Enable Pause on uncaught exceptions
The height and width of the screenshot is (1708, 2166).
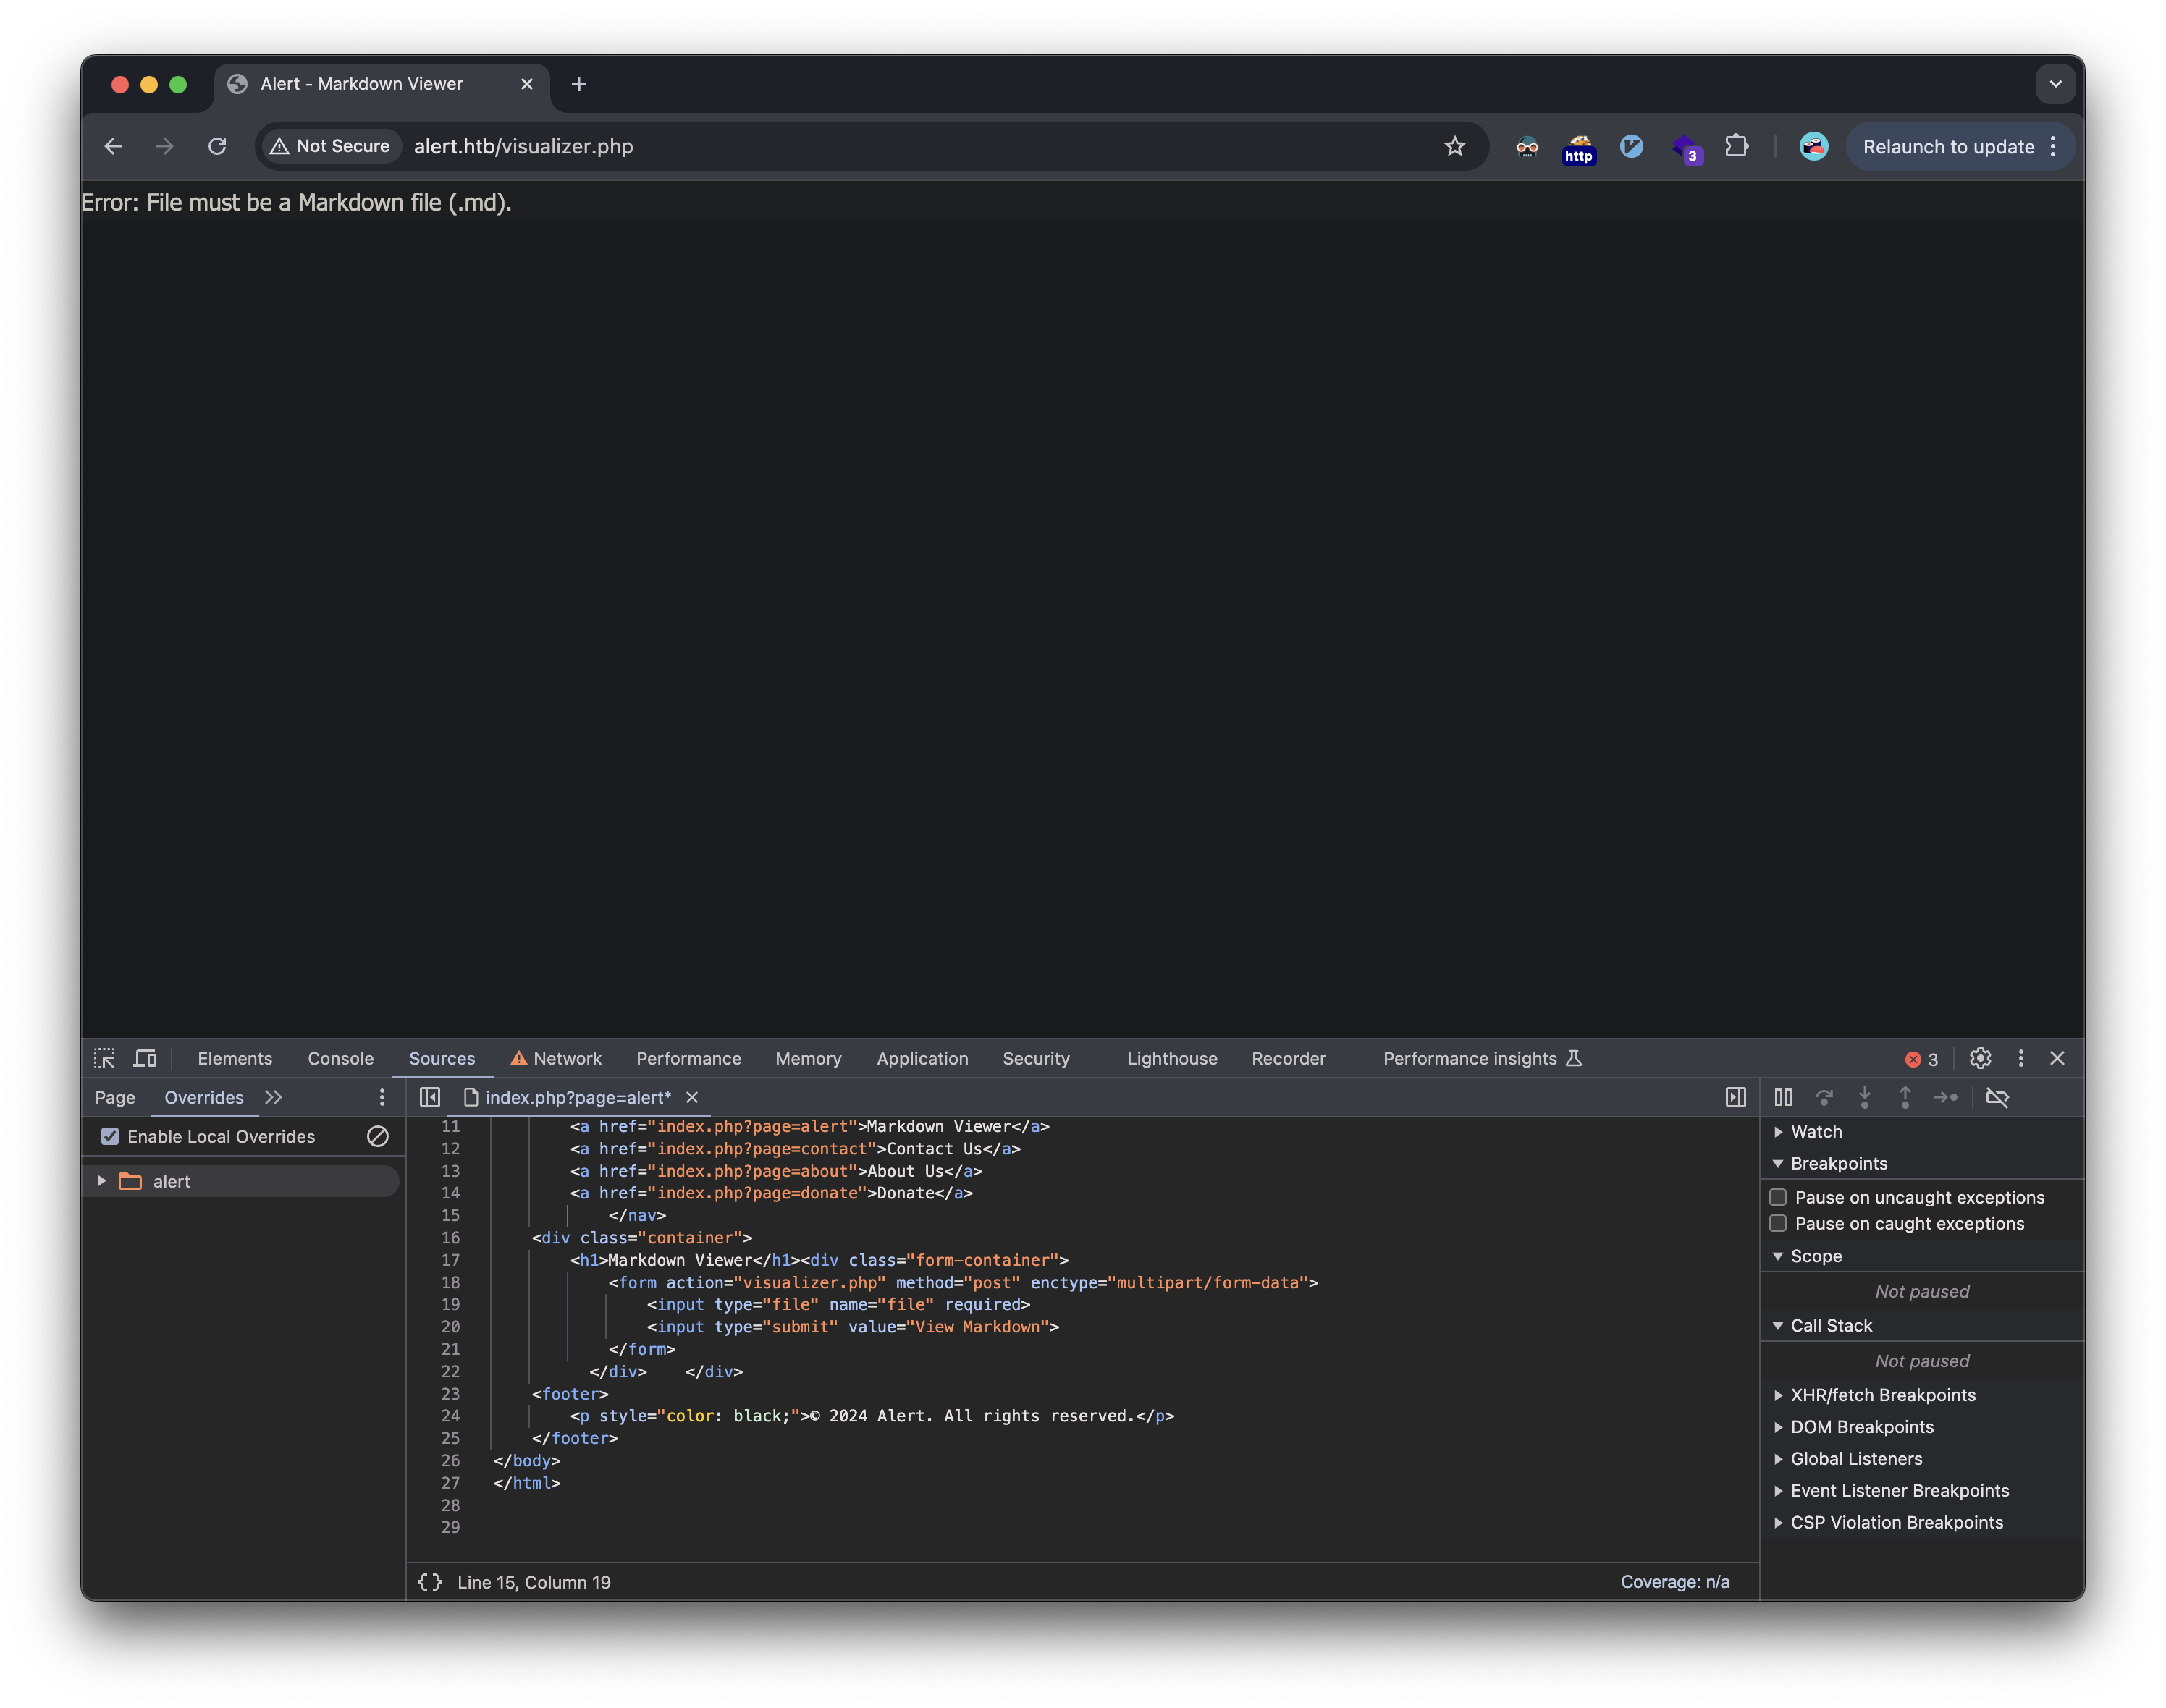[x=1778, y=1197]
